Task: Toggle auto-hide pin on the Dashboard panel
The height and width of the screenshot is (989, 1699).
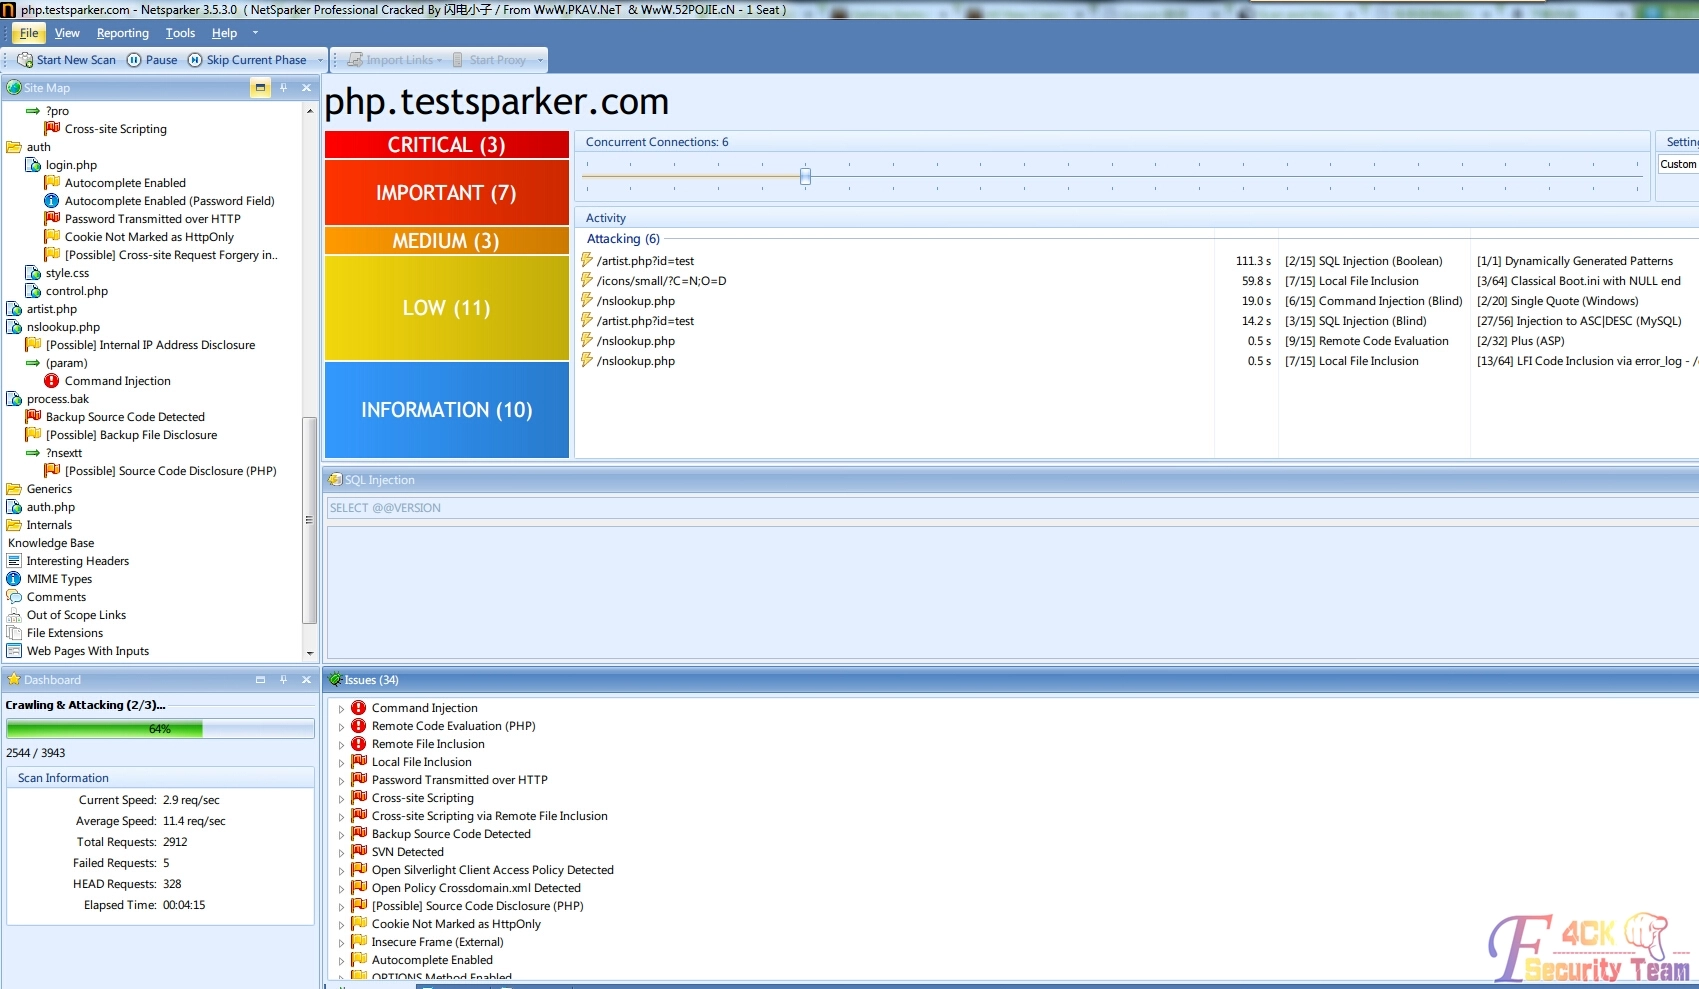Action: (283, 679)
